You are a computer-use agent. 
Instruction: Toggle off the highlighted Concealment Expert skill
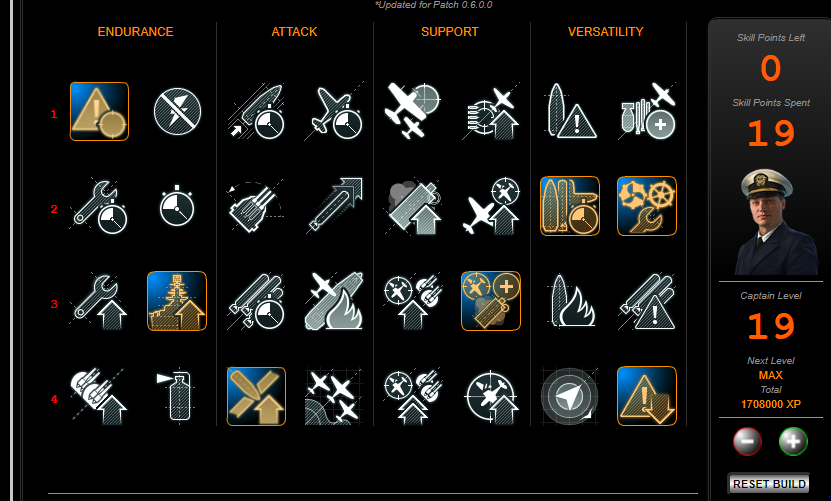647,396
